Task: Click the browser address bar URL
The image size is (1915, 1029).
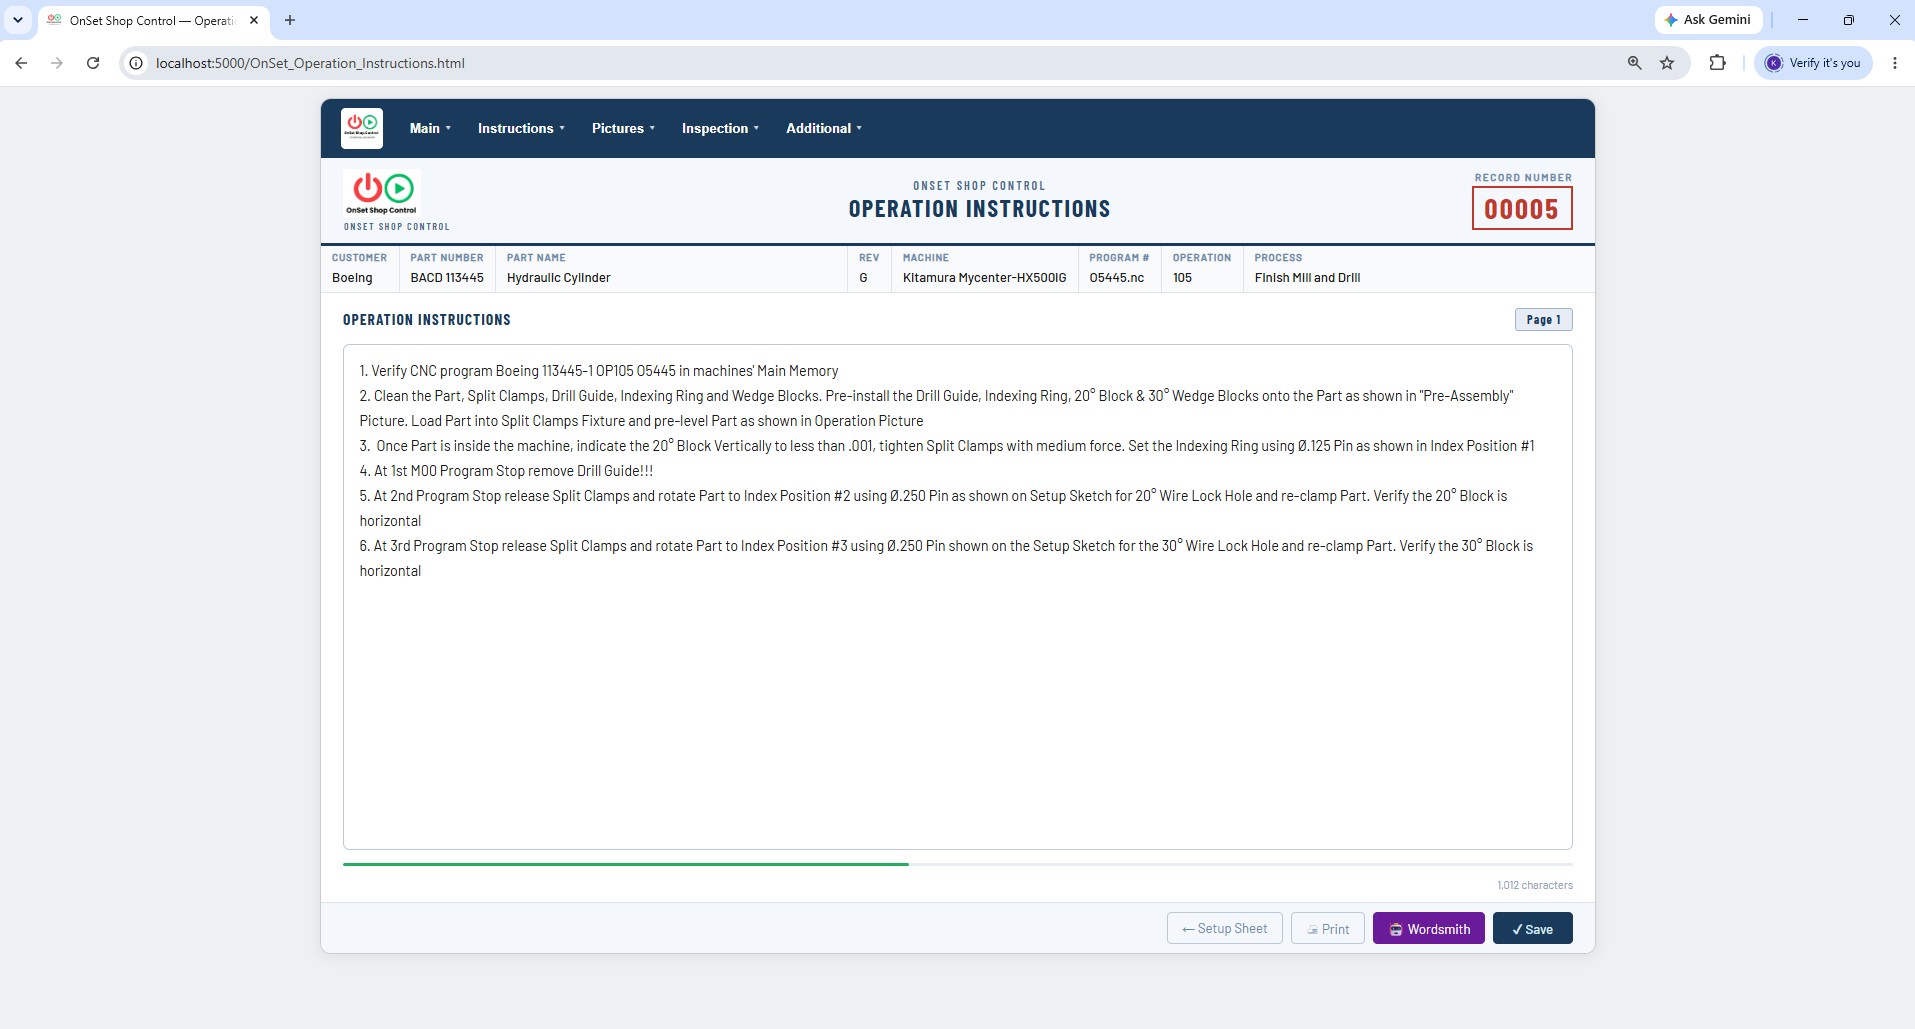Action: click(310, 63)
